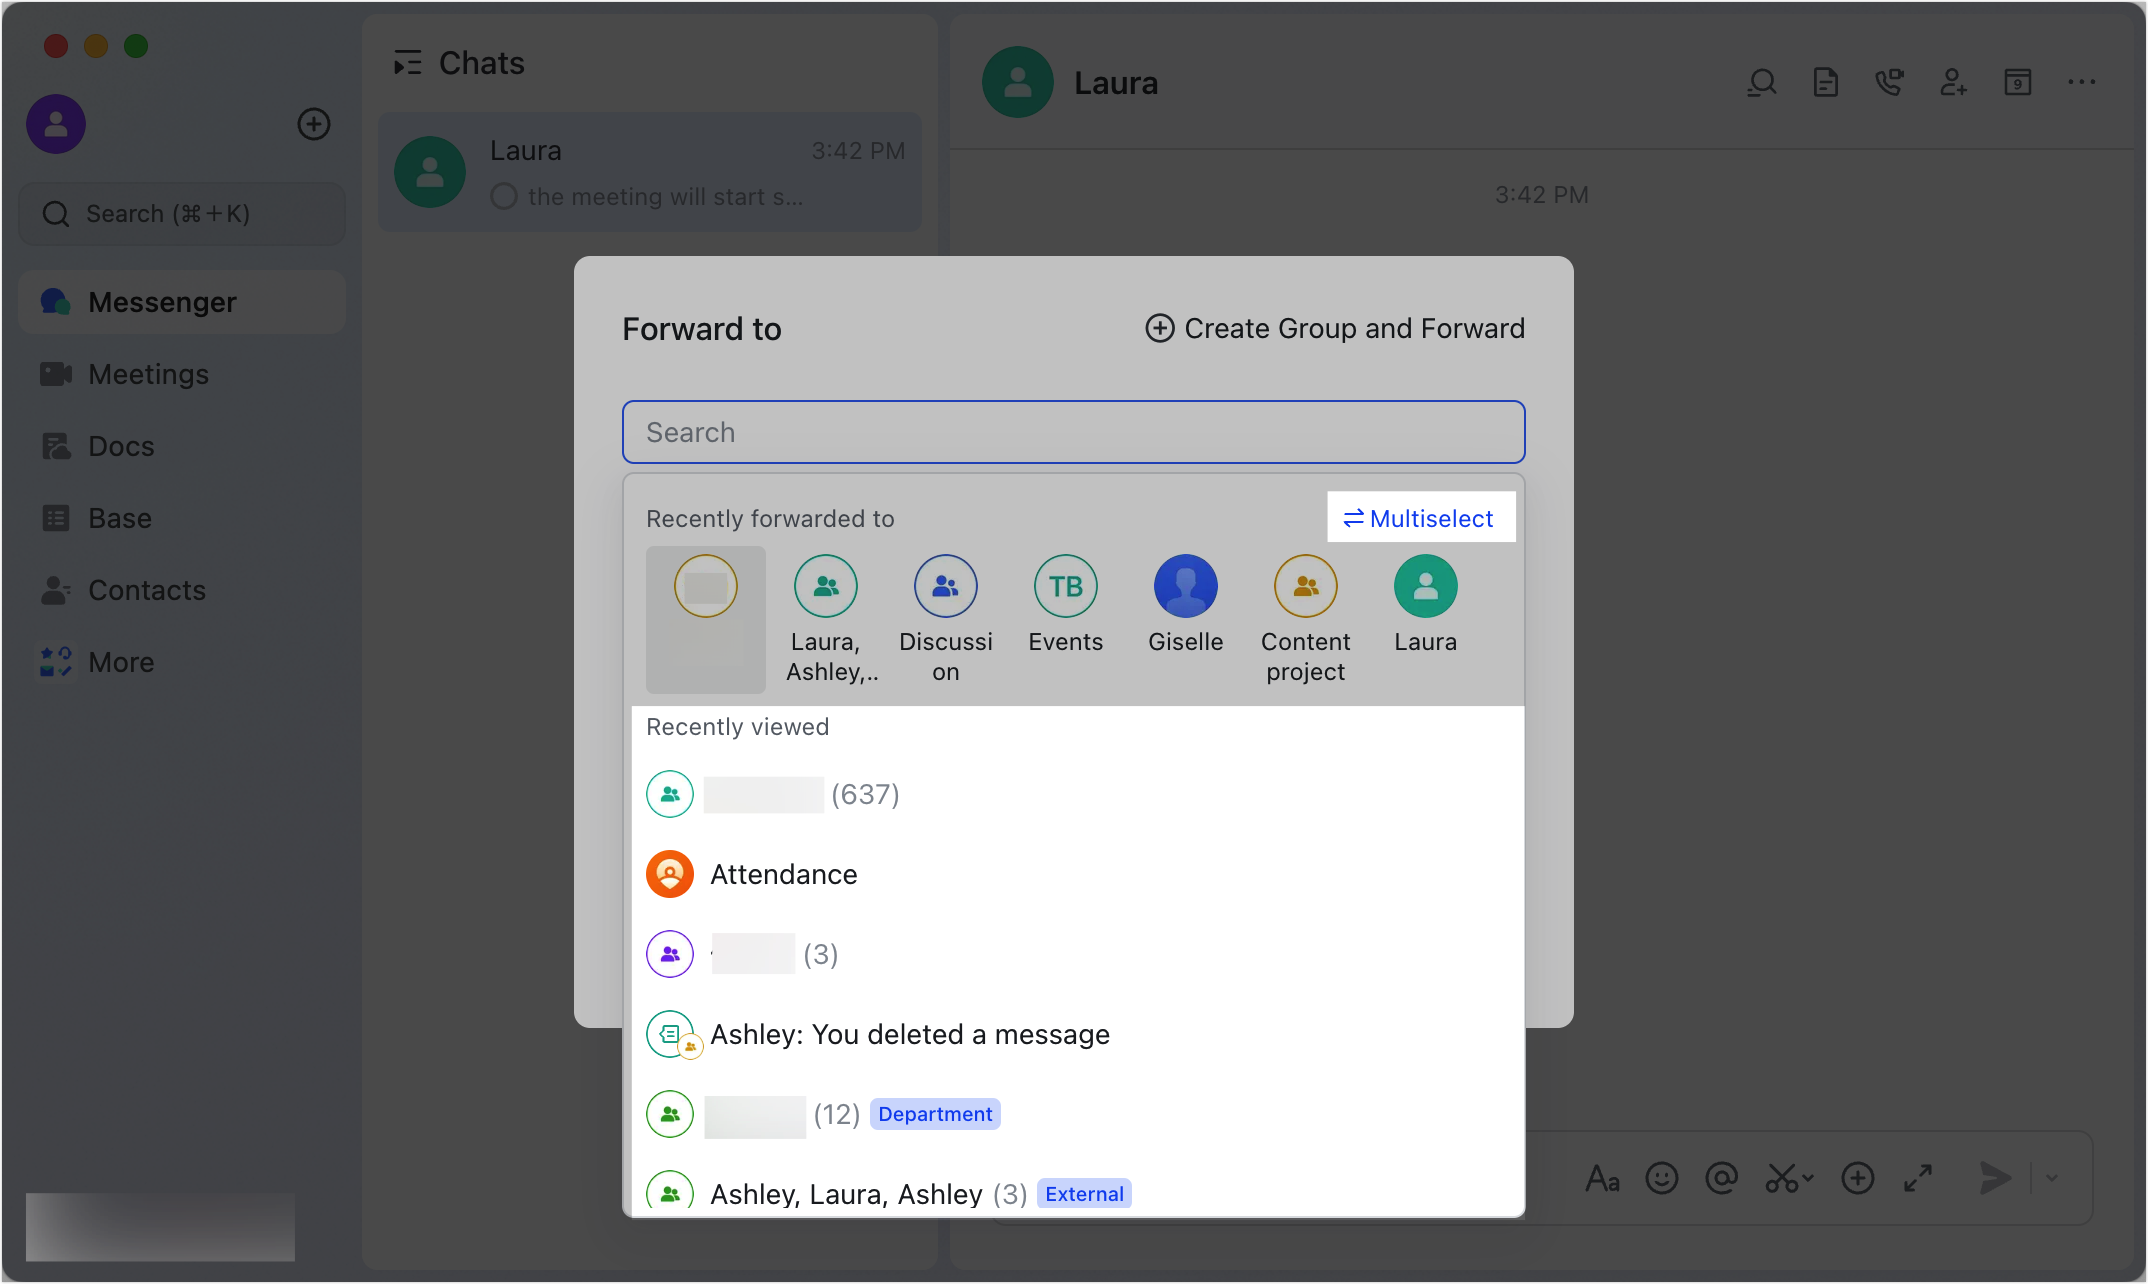Open shared docs icon in the chat header
Screen dimensions: 2148x1284
coord(1826,83)
